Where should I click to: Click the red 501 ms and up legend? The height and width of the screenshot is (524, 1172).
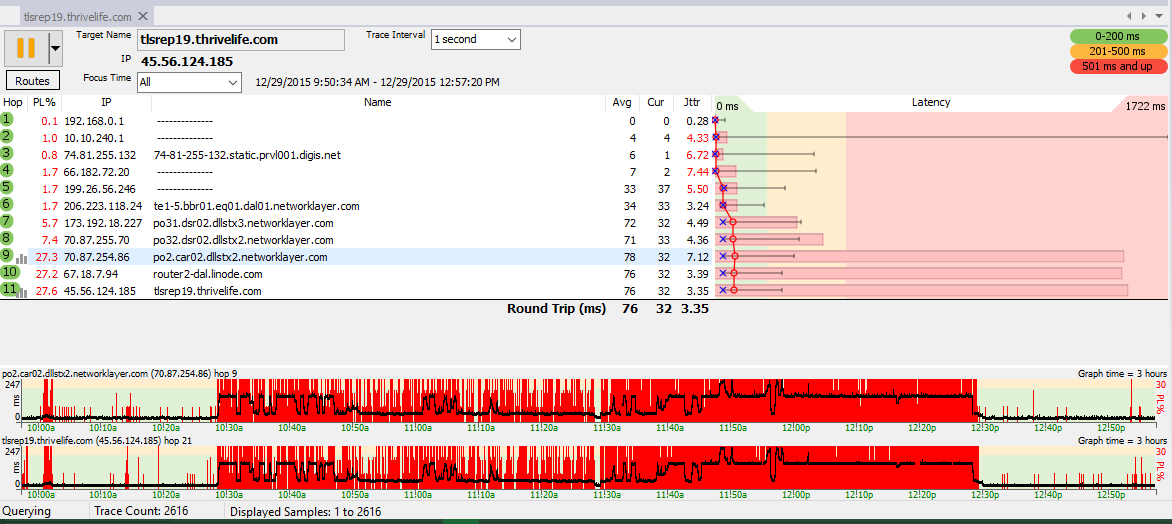[1118, 67]
